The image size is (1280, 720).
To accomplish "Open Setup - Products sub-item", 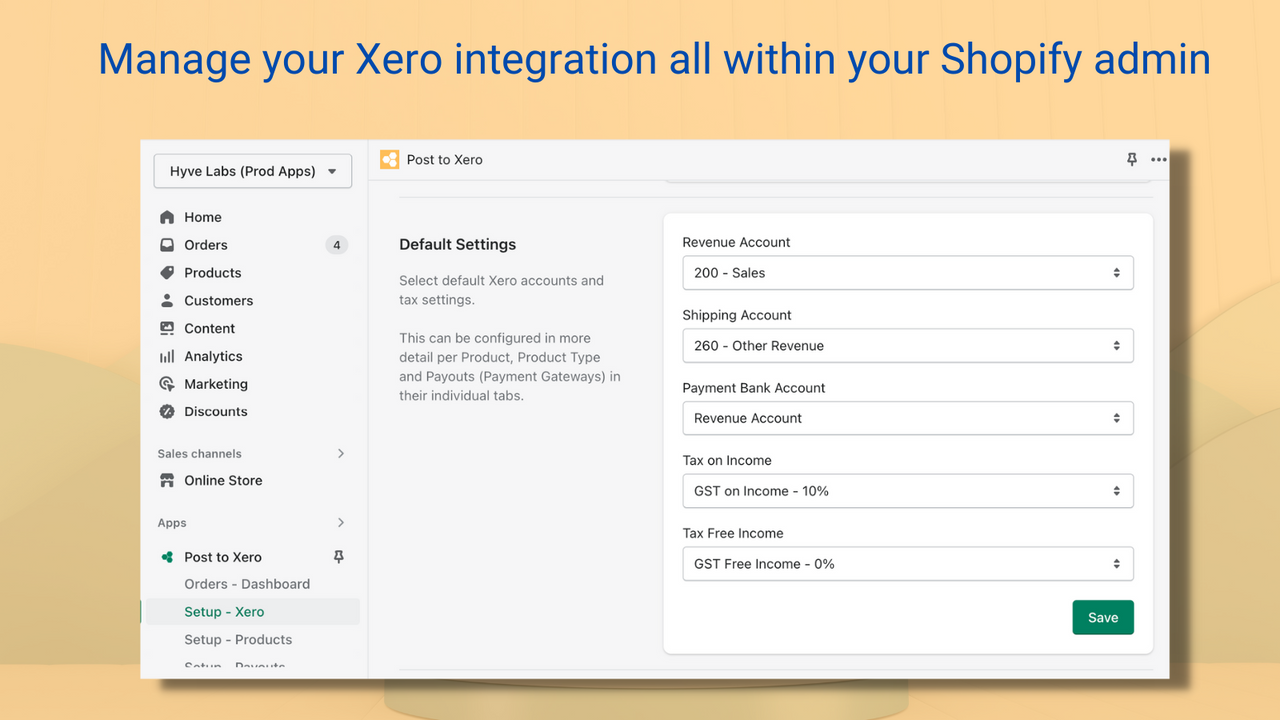I will (238, 640).
